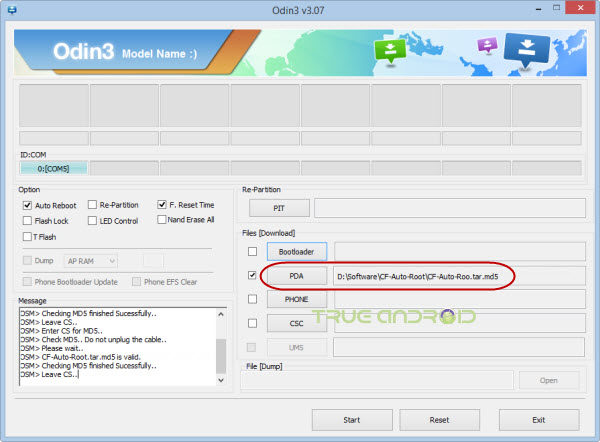
Task: Browse for a PDA file
Action: [x=297, y=276]
